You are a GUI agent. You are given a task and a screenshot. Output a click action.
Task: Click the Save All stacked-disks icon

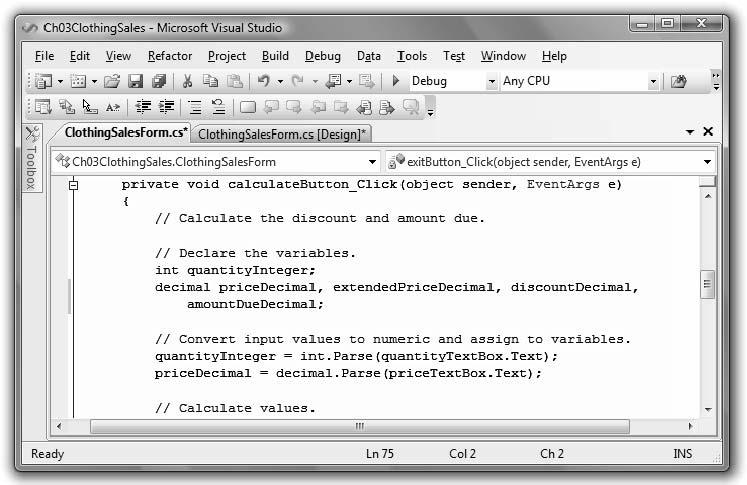159,81
